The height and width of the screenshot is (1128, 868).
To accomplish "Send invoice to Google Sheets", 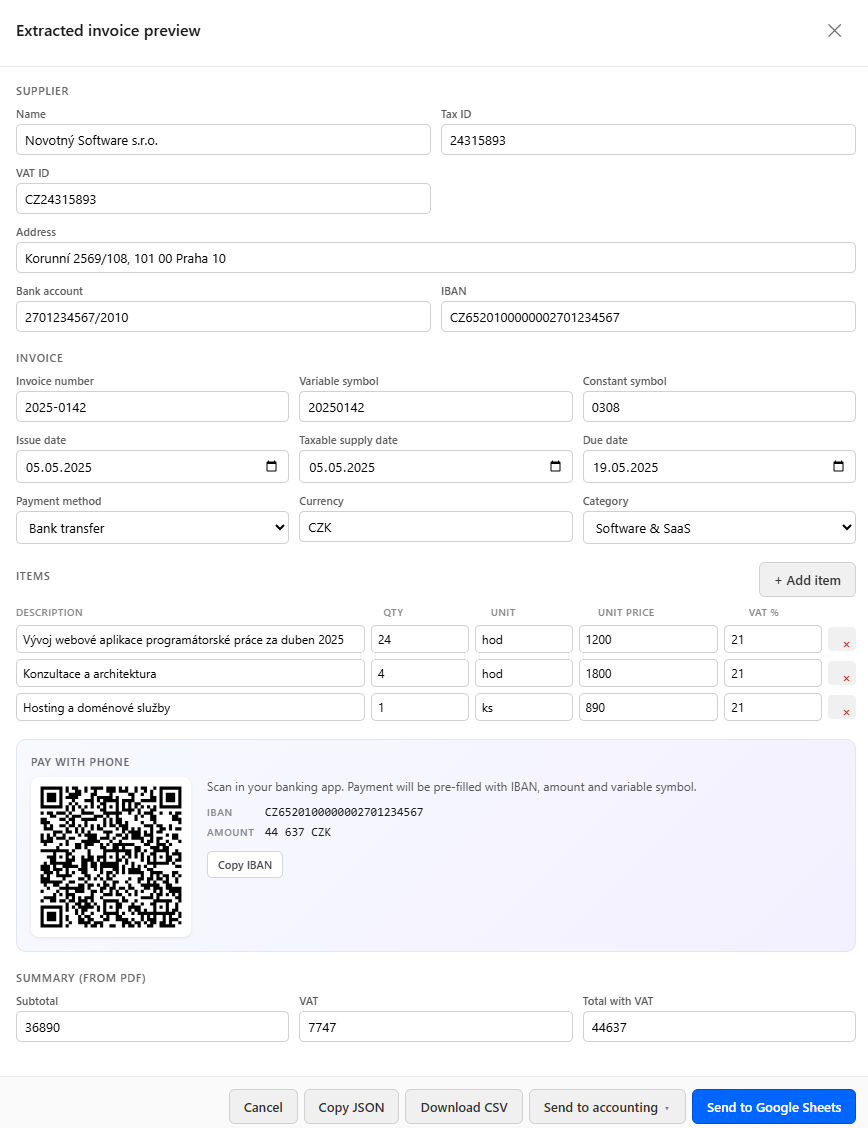I will coord(774,1106).
